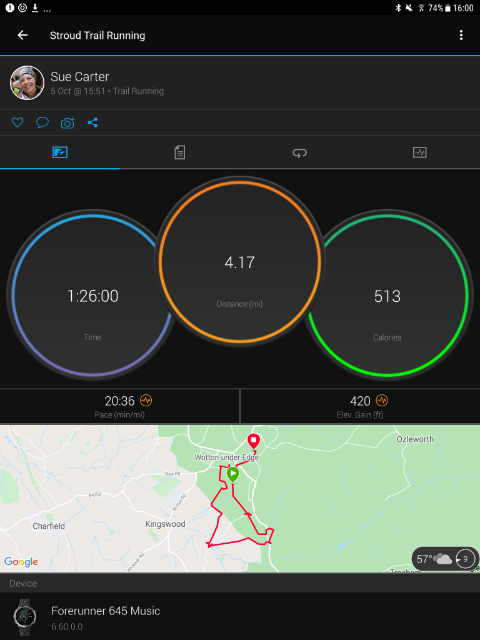Like the activity with the heart icon
This screenshot has width=480, height=640.
pyautogui.click(x=18, y=122)
